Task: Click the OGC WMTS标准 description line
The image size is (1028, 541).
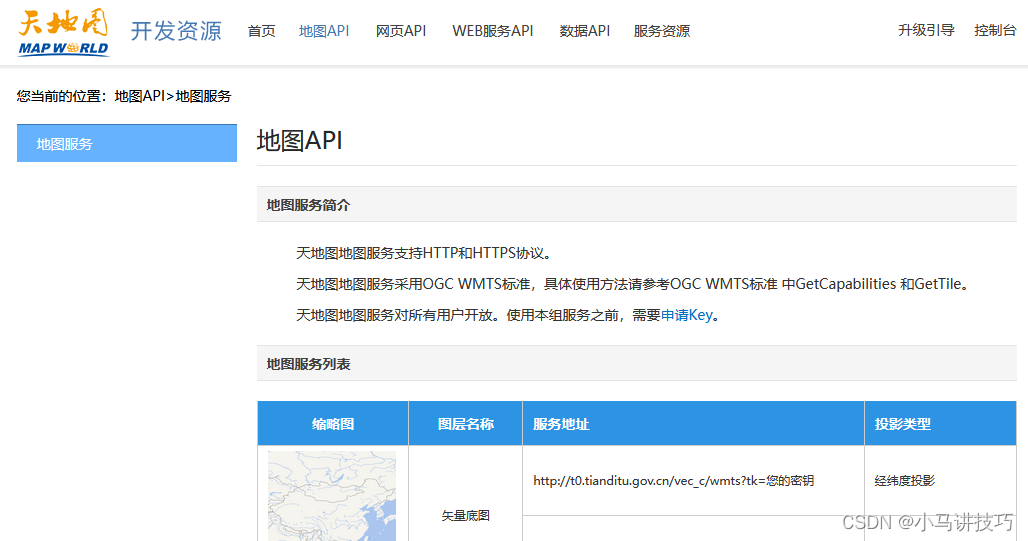Action: pyautogui.click(x=635, y=284)
